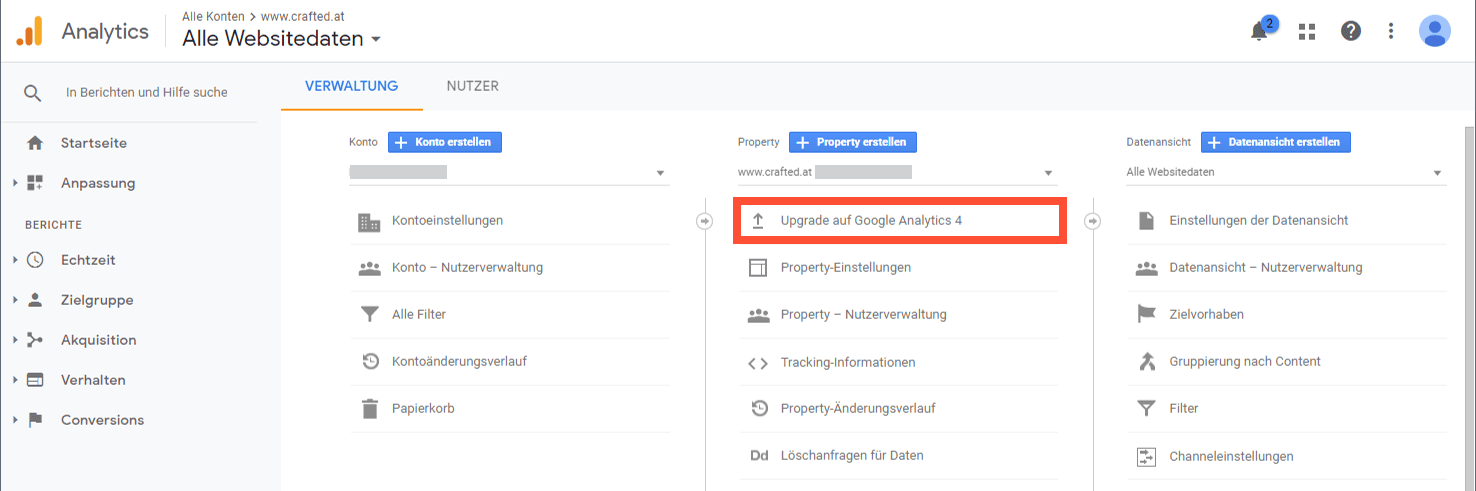
Task: Click the Conversions flag icon
Action: 35,420
